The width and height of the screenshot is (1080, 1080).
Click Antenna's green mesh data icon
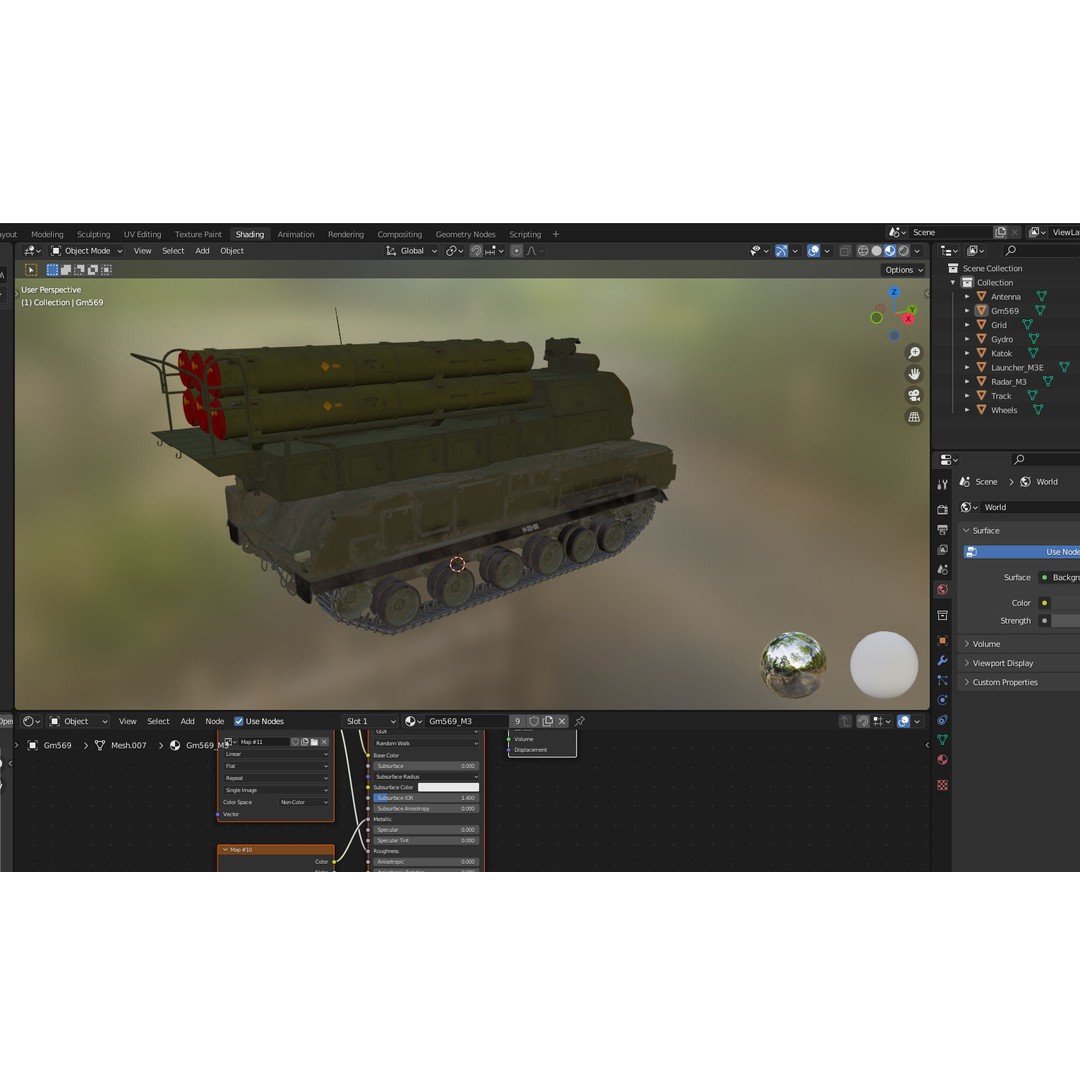pyautogui.click(x=1041, y=296)
